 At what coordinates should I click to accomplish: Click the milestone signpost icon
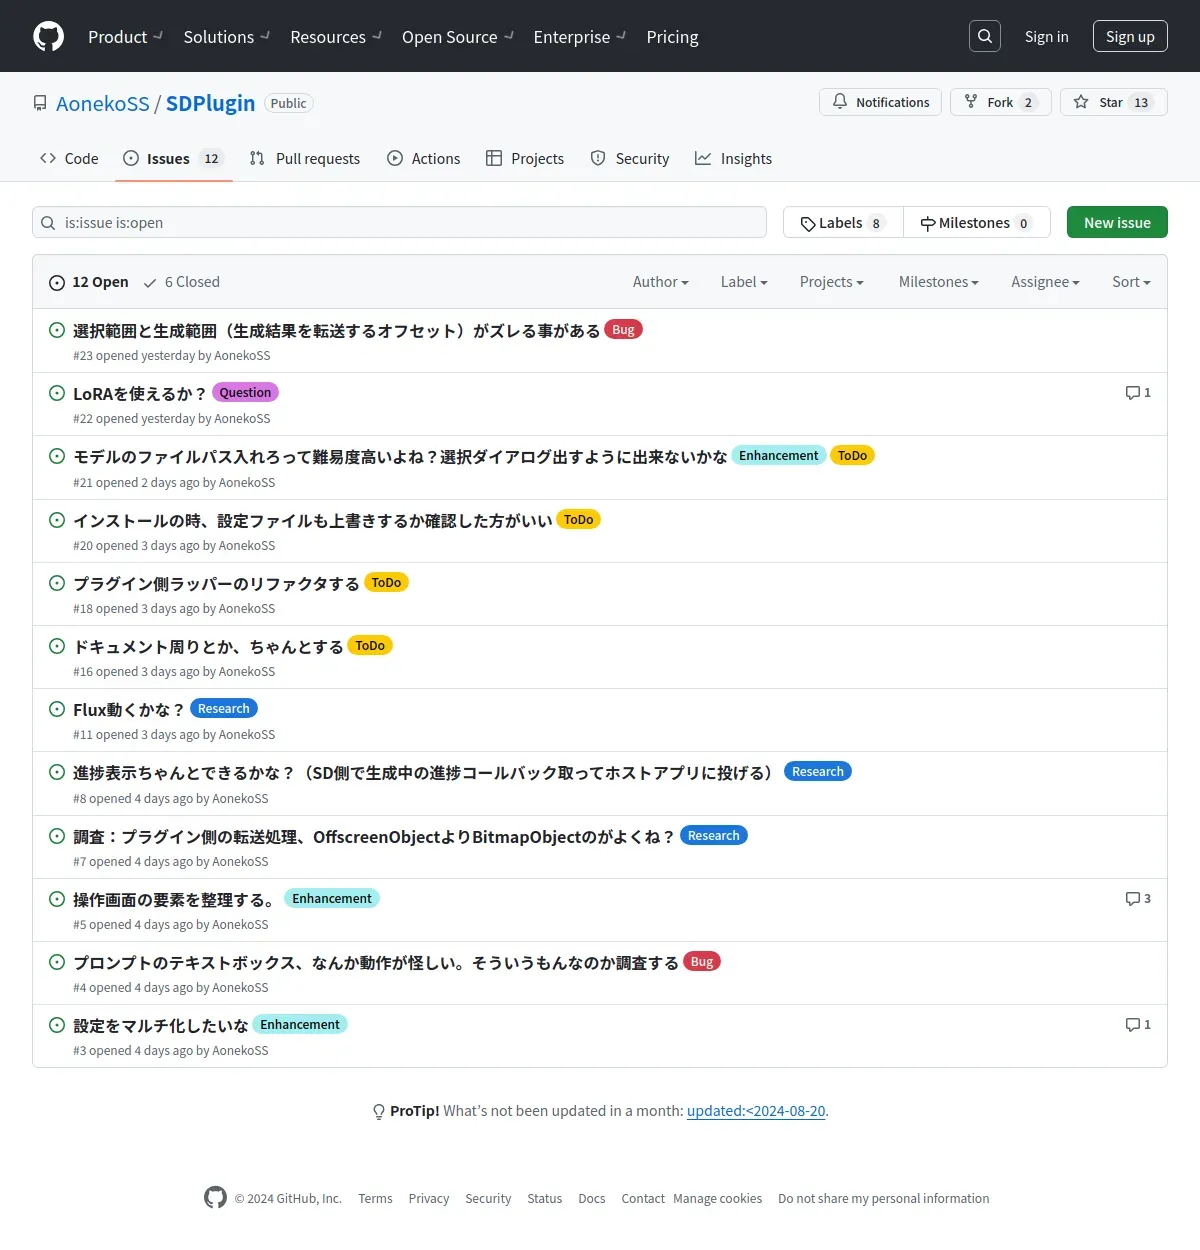(x=928, y=223)
